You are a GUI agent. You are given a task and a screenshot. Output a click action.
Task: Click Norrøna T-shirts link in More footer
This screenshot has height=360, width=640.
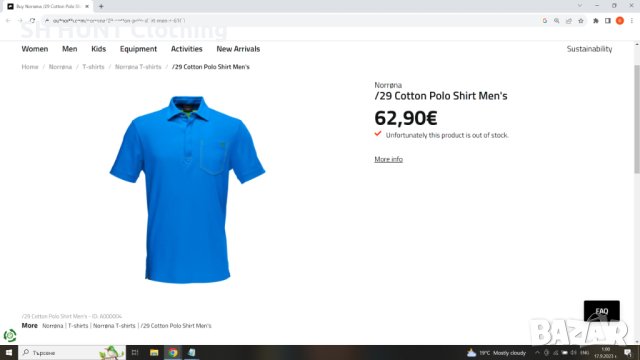(x=114, y=326)
